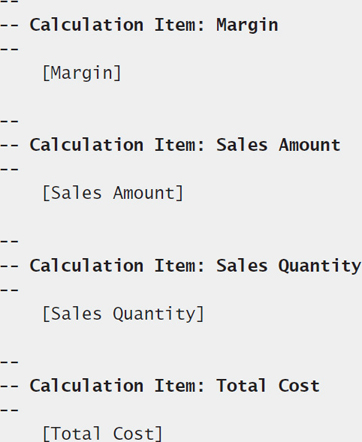Click bold 'Total Cost' in comment header
Viewport: 362px width, 442px height.
click(x=268, y=386)
